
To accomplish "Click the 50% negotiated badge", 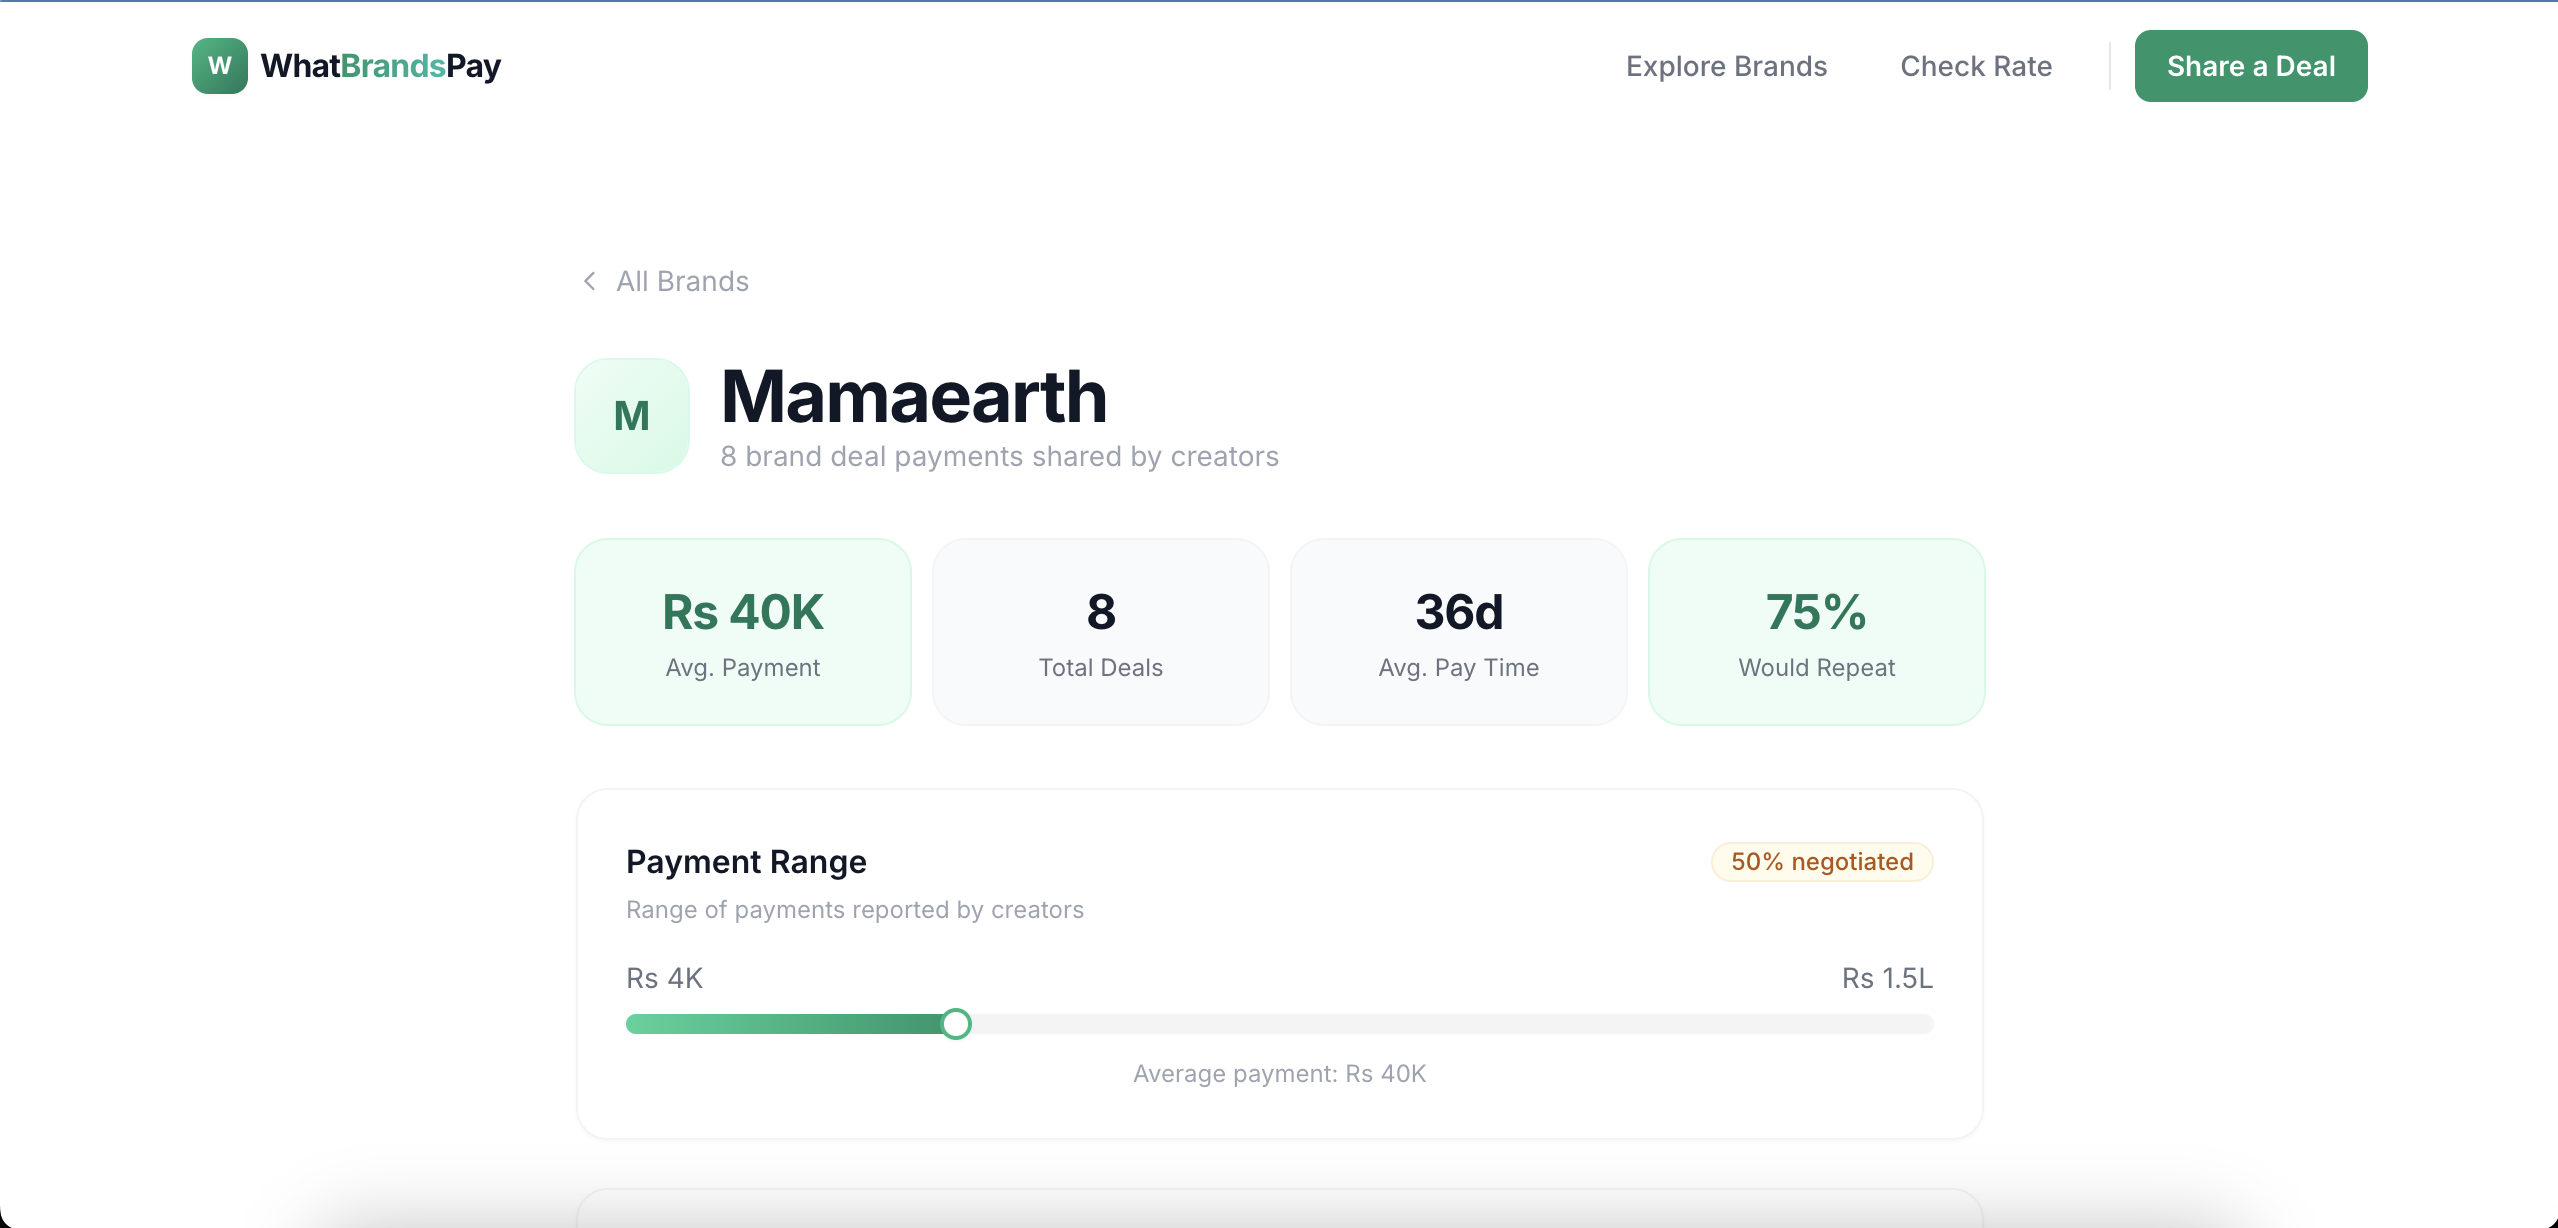I will point(1820,861).
